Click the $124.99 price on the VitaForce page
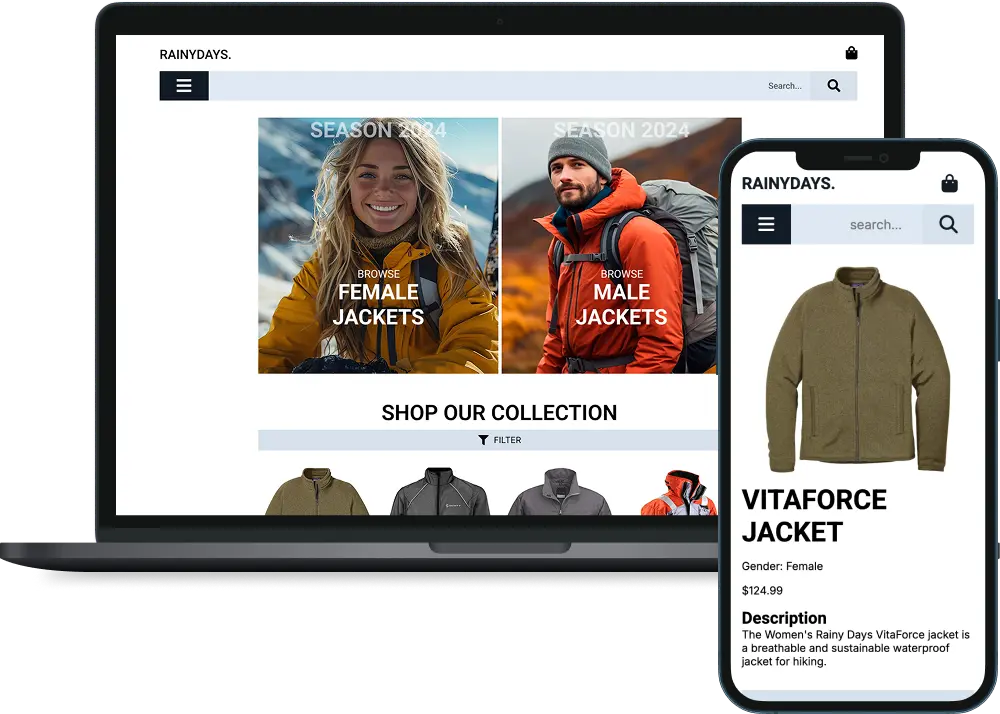This screenshot has width=1000, height=714. tap(762, 590)
